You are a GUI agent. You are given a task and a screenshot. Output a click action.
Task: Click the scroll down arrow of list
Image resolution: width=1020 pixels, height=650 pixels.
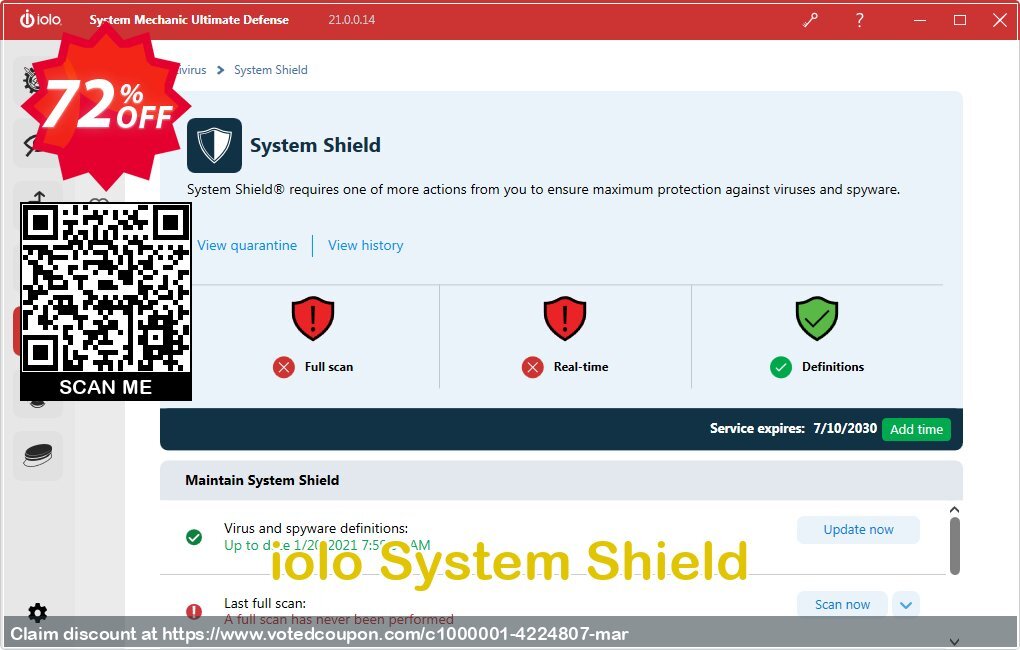tap(954, 642)
